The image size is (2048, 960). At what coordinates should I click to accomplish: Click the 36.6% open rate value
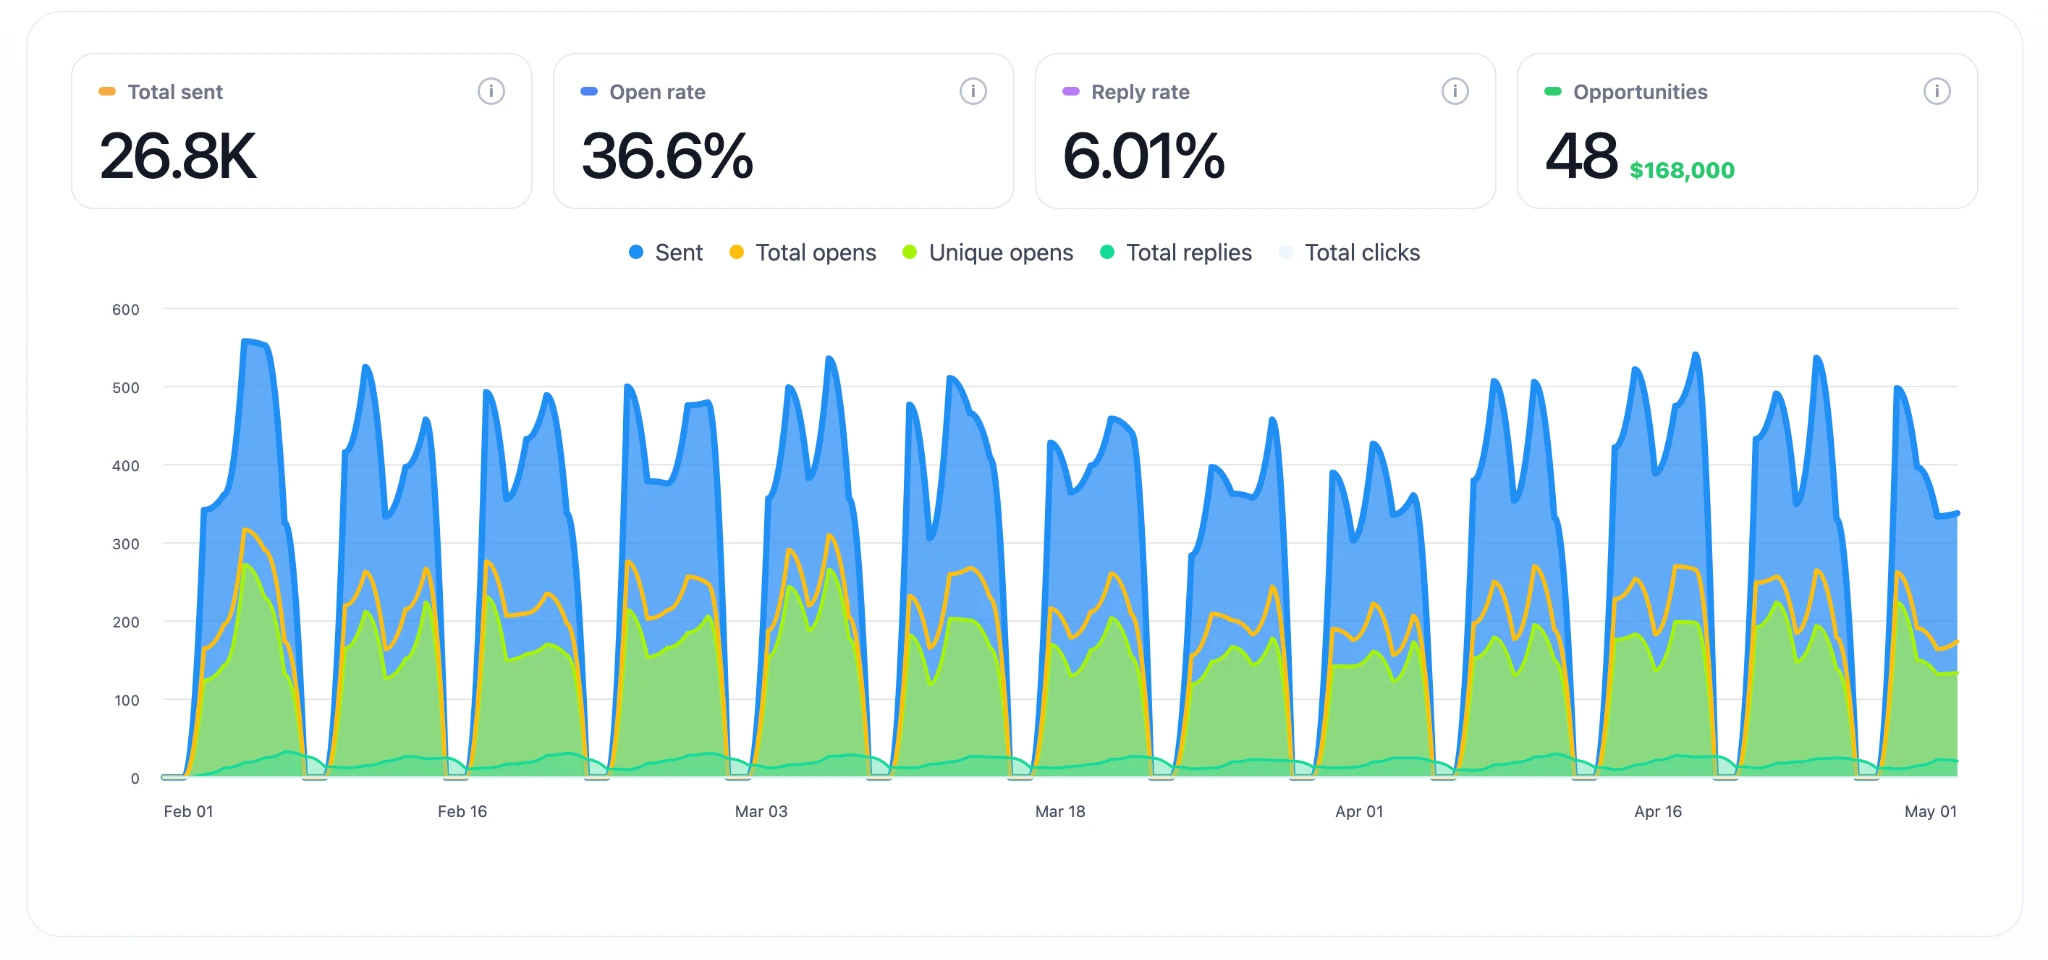[667, 157]
